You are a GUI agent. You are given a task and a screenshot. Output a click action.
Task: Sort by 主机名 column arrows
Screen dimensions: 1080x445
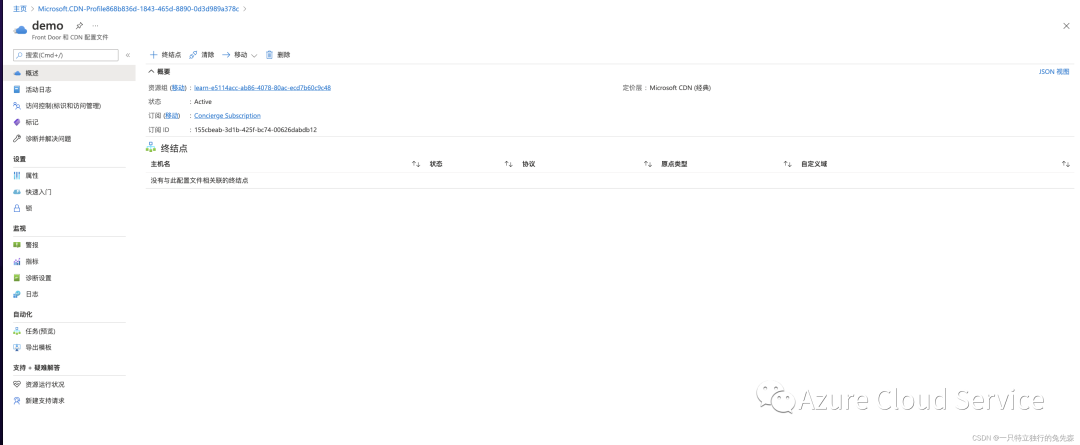[416, 164]
